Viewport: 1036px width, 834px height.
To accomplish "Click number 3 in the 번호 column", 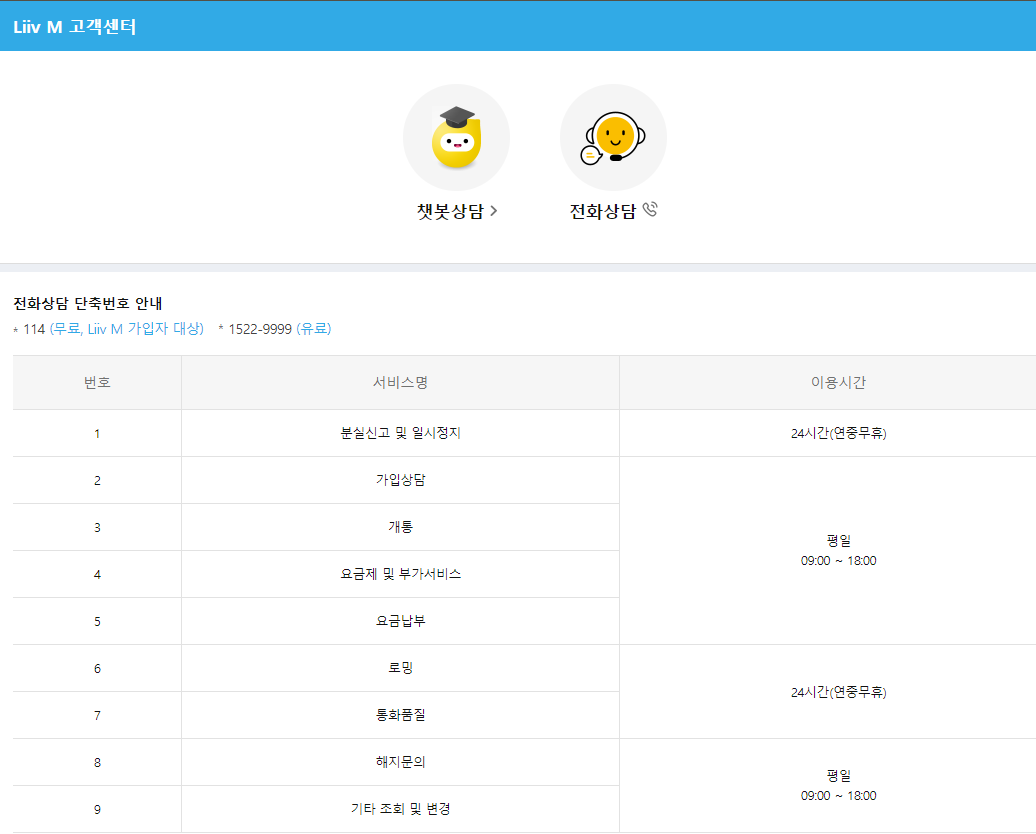I will click(97, 527).
